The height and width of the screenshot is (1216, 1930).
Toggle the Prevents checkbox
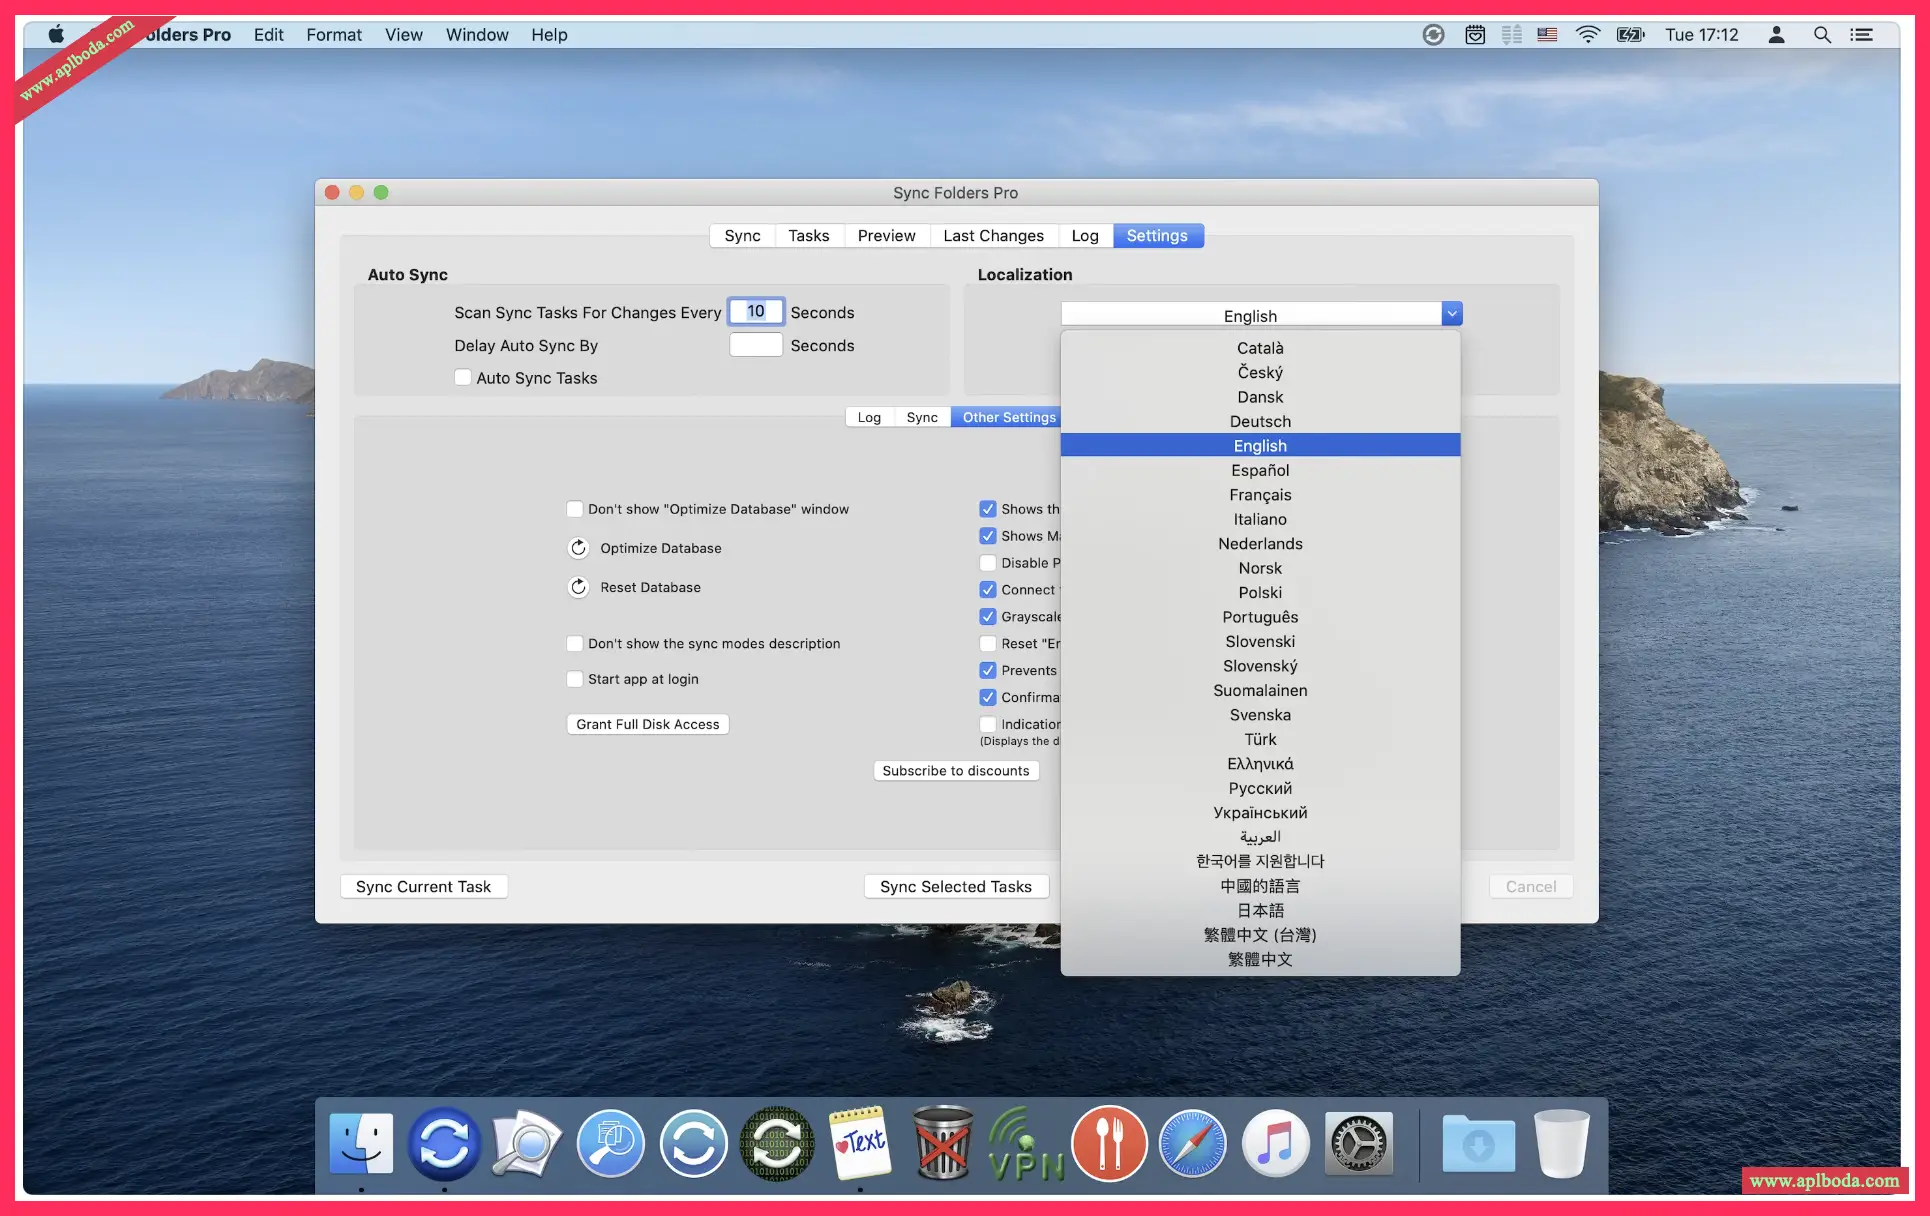click(x=988, y=671)
